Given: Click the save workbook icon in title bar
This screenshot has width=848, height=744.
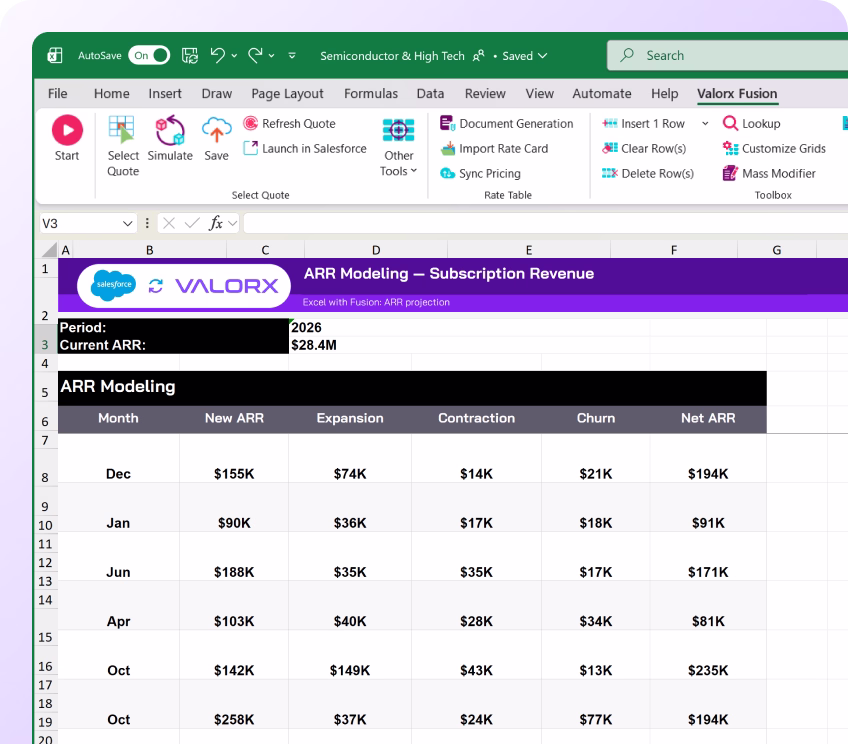Looking at the screenshot, I should 190,56.
